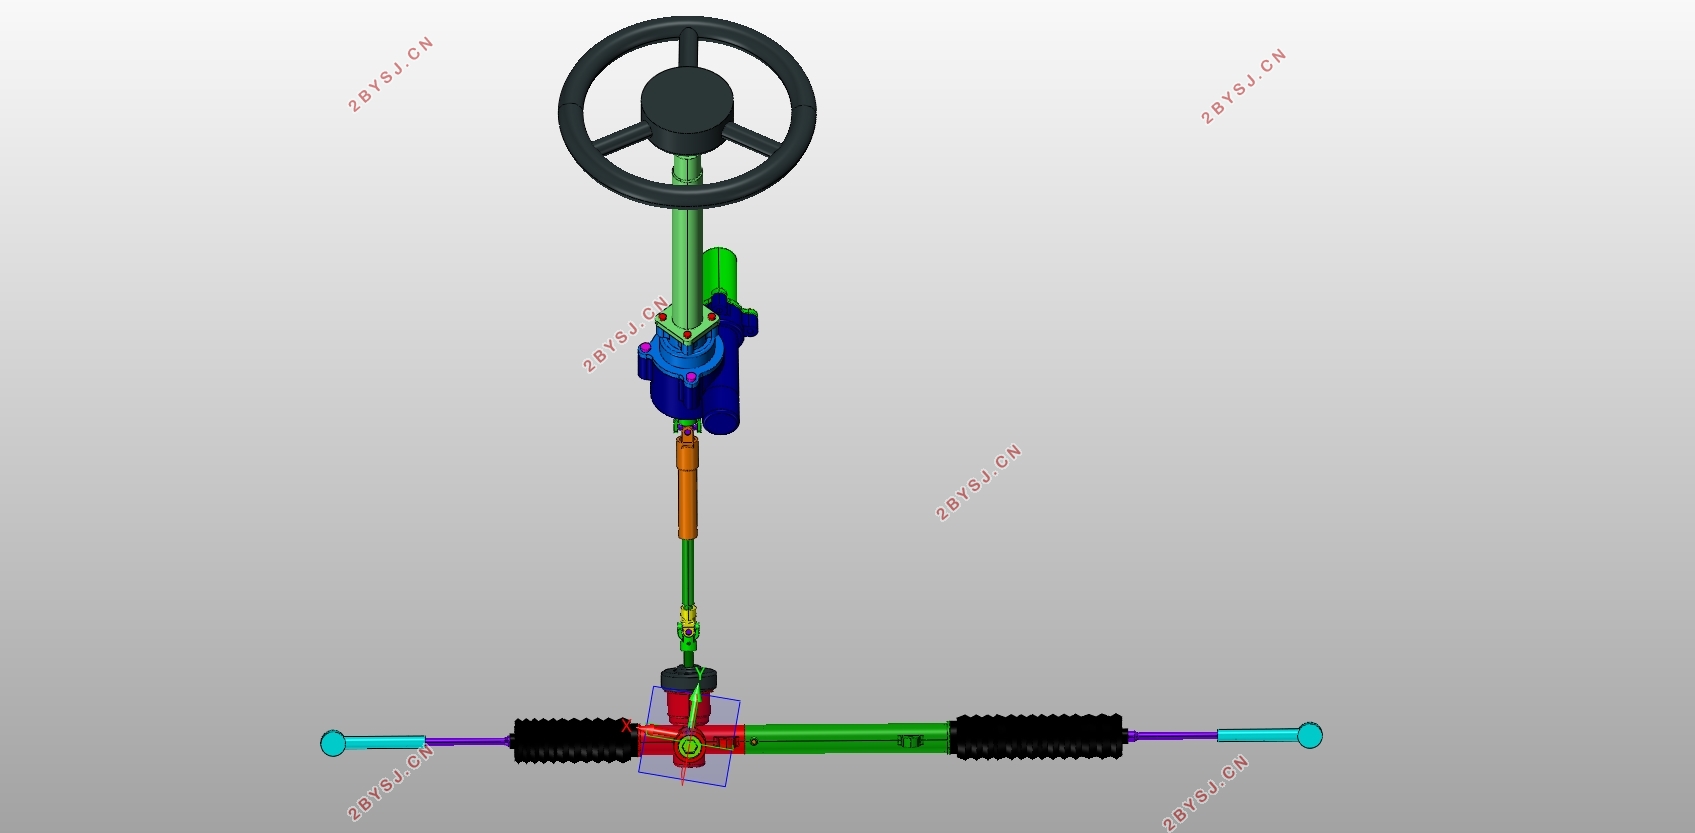Select the long green rack housing tube
The height and width of the screenshot is (833, 1695).
click(x=846, y=737)
